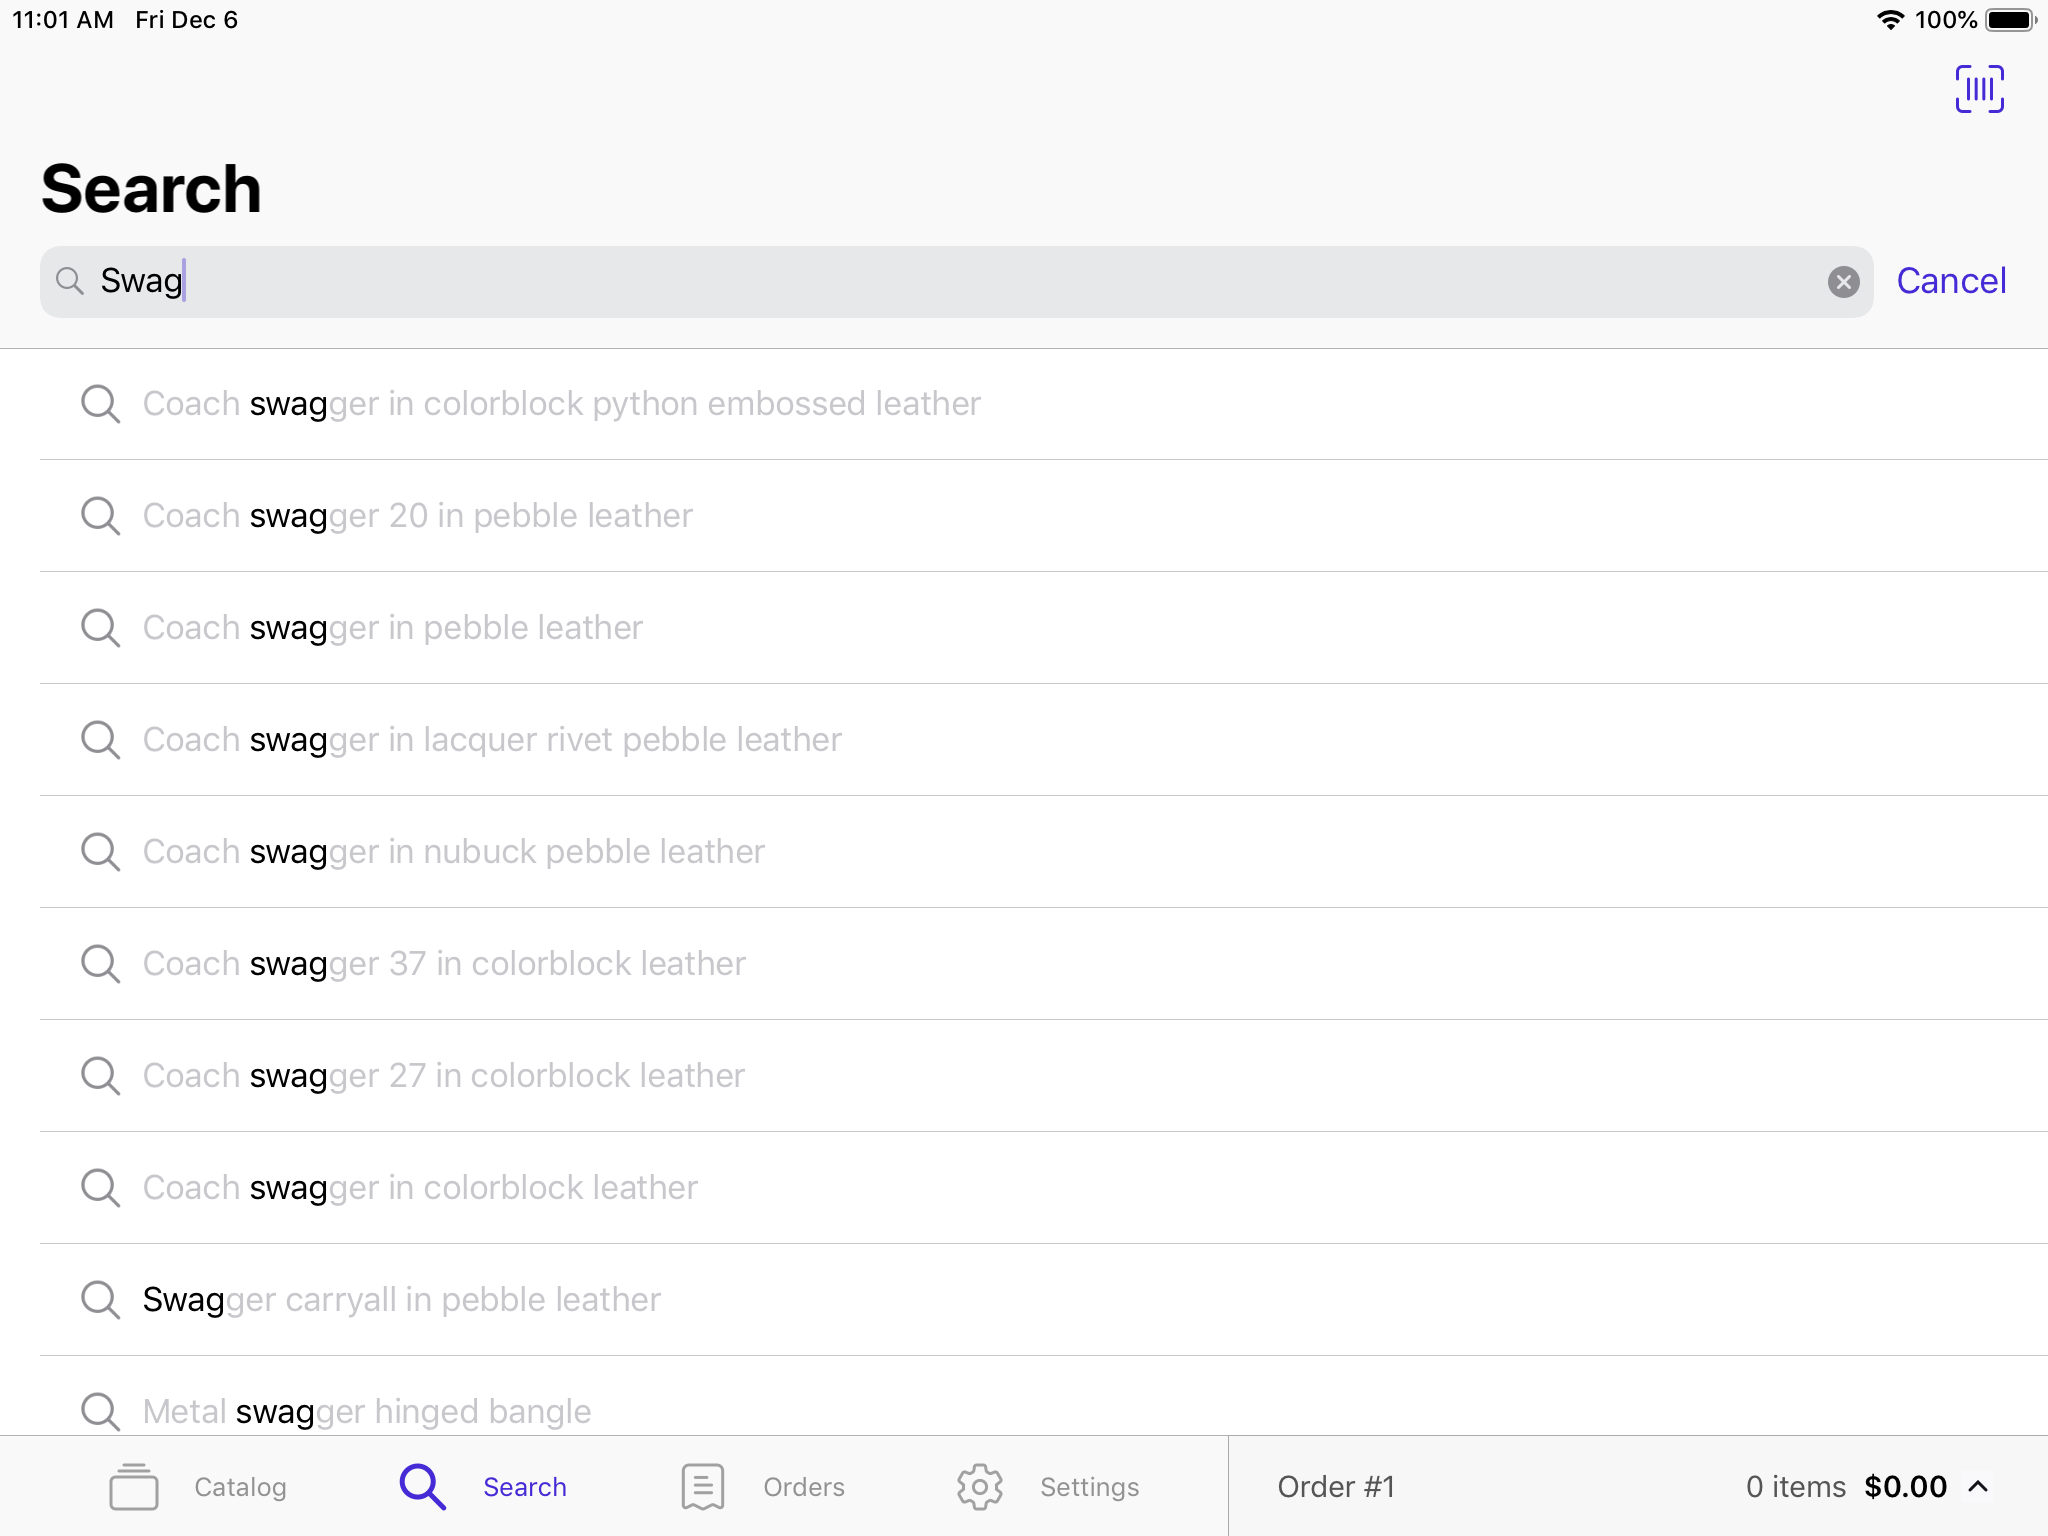Expand the order summary chevron
The image size is (2048, 1536).
(x=1978, y=1487)
